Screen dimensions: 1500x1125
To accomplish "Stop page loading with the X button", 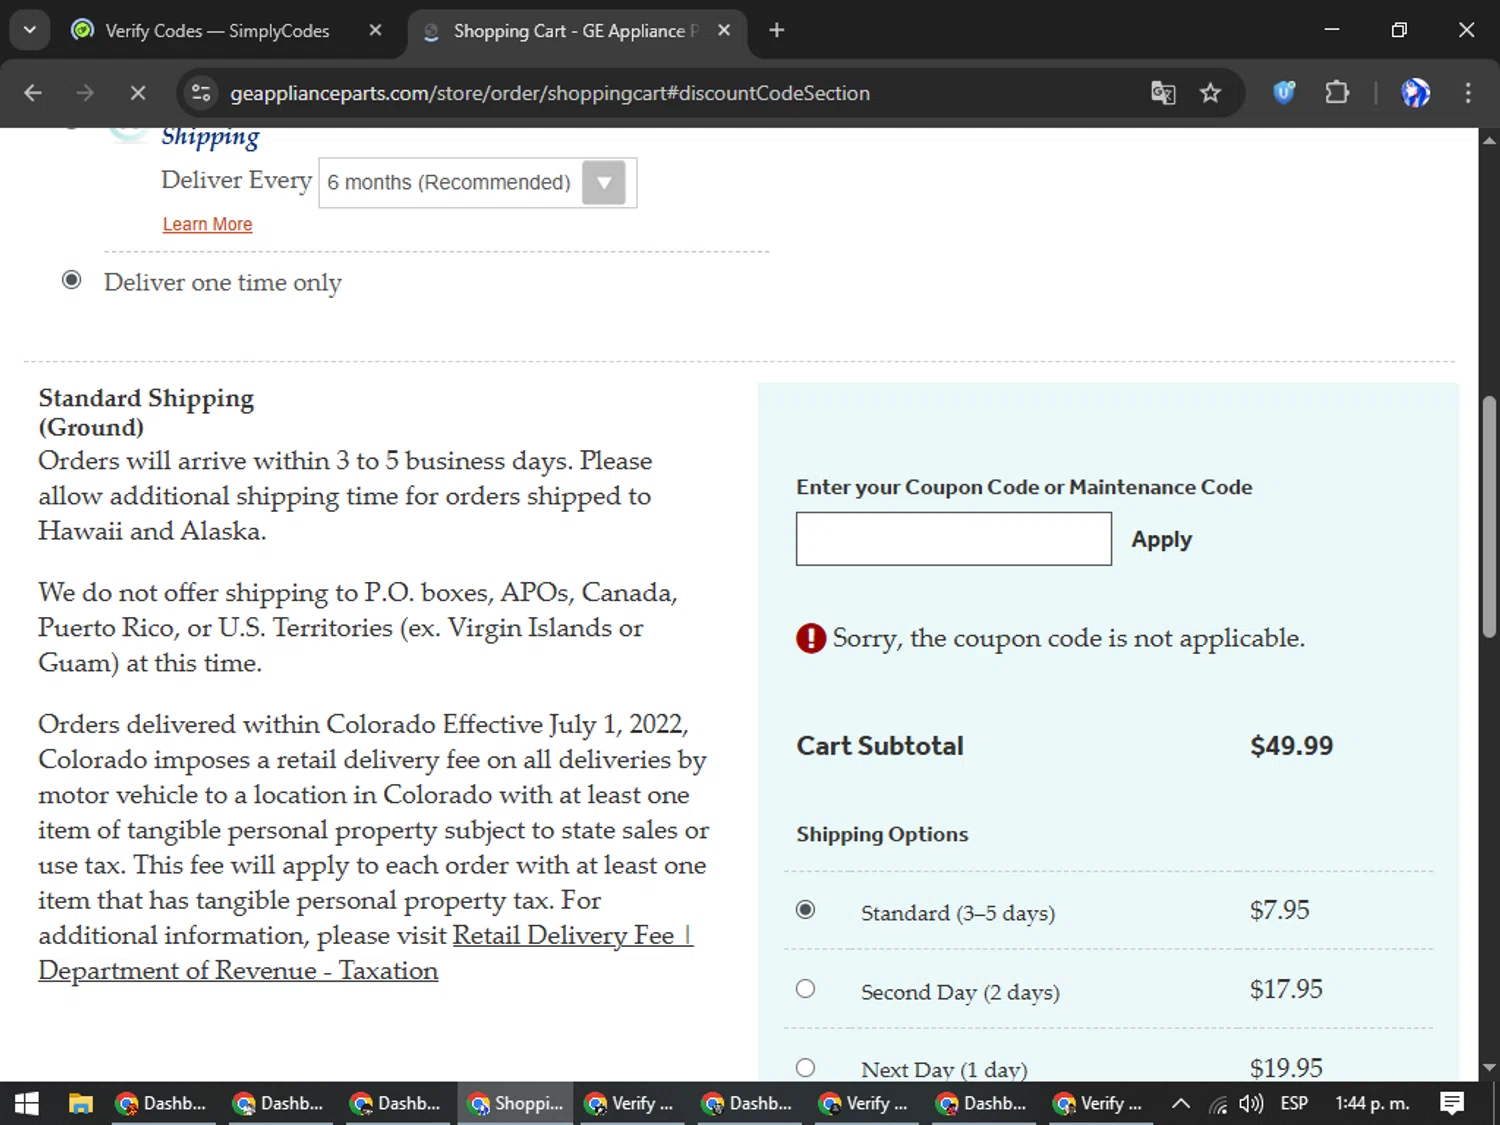I will coord(138,93).
